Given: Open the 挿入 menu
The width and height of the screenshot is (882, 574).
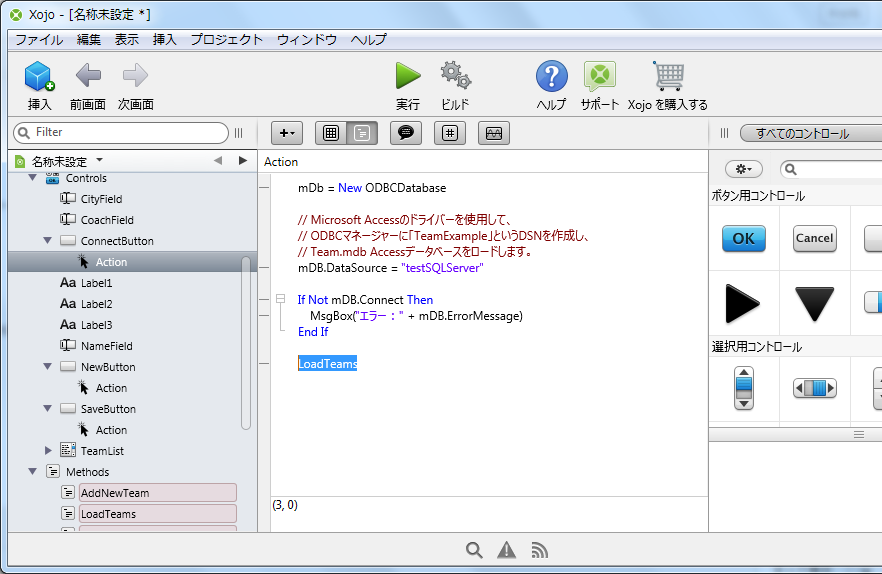Looking at the screenshot, I should tap(165, 39).
